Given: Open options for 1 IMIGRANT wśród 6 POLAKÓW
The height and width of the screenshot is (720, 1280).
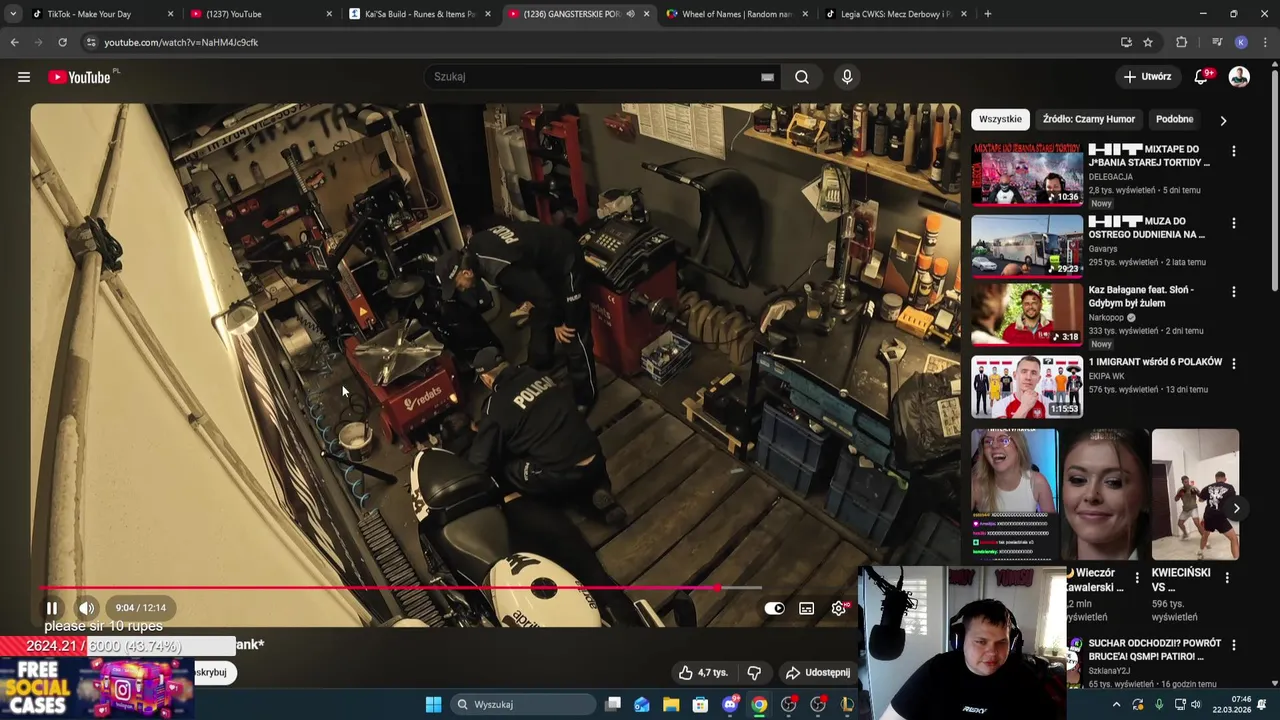Looking at the screenshot, I should tap(1233, 364).
